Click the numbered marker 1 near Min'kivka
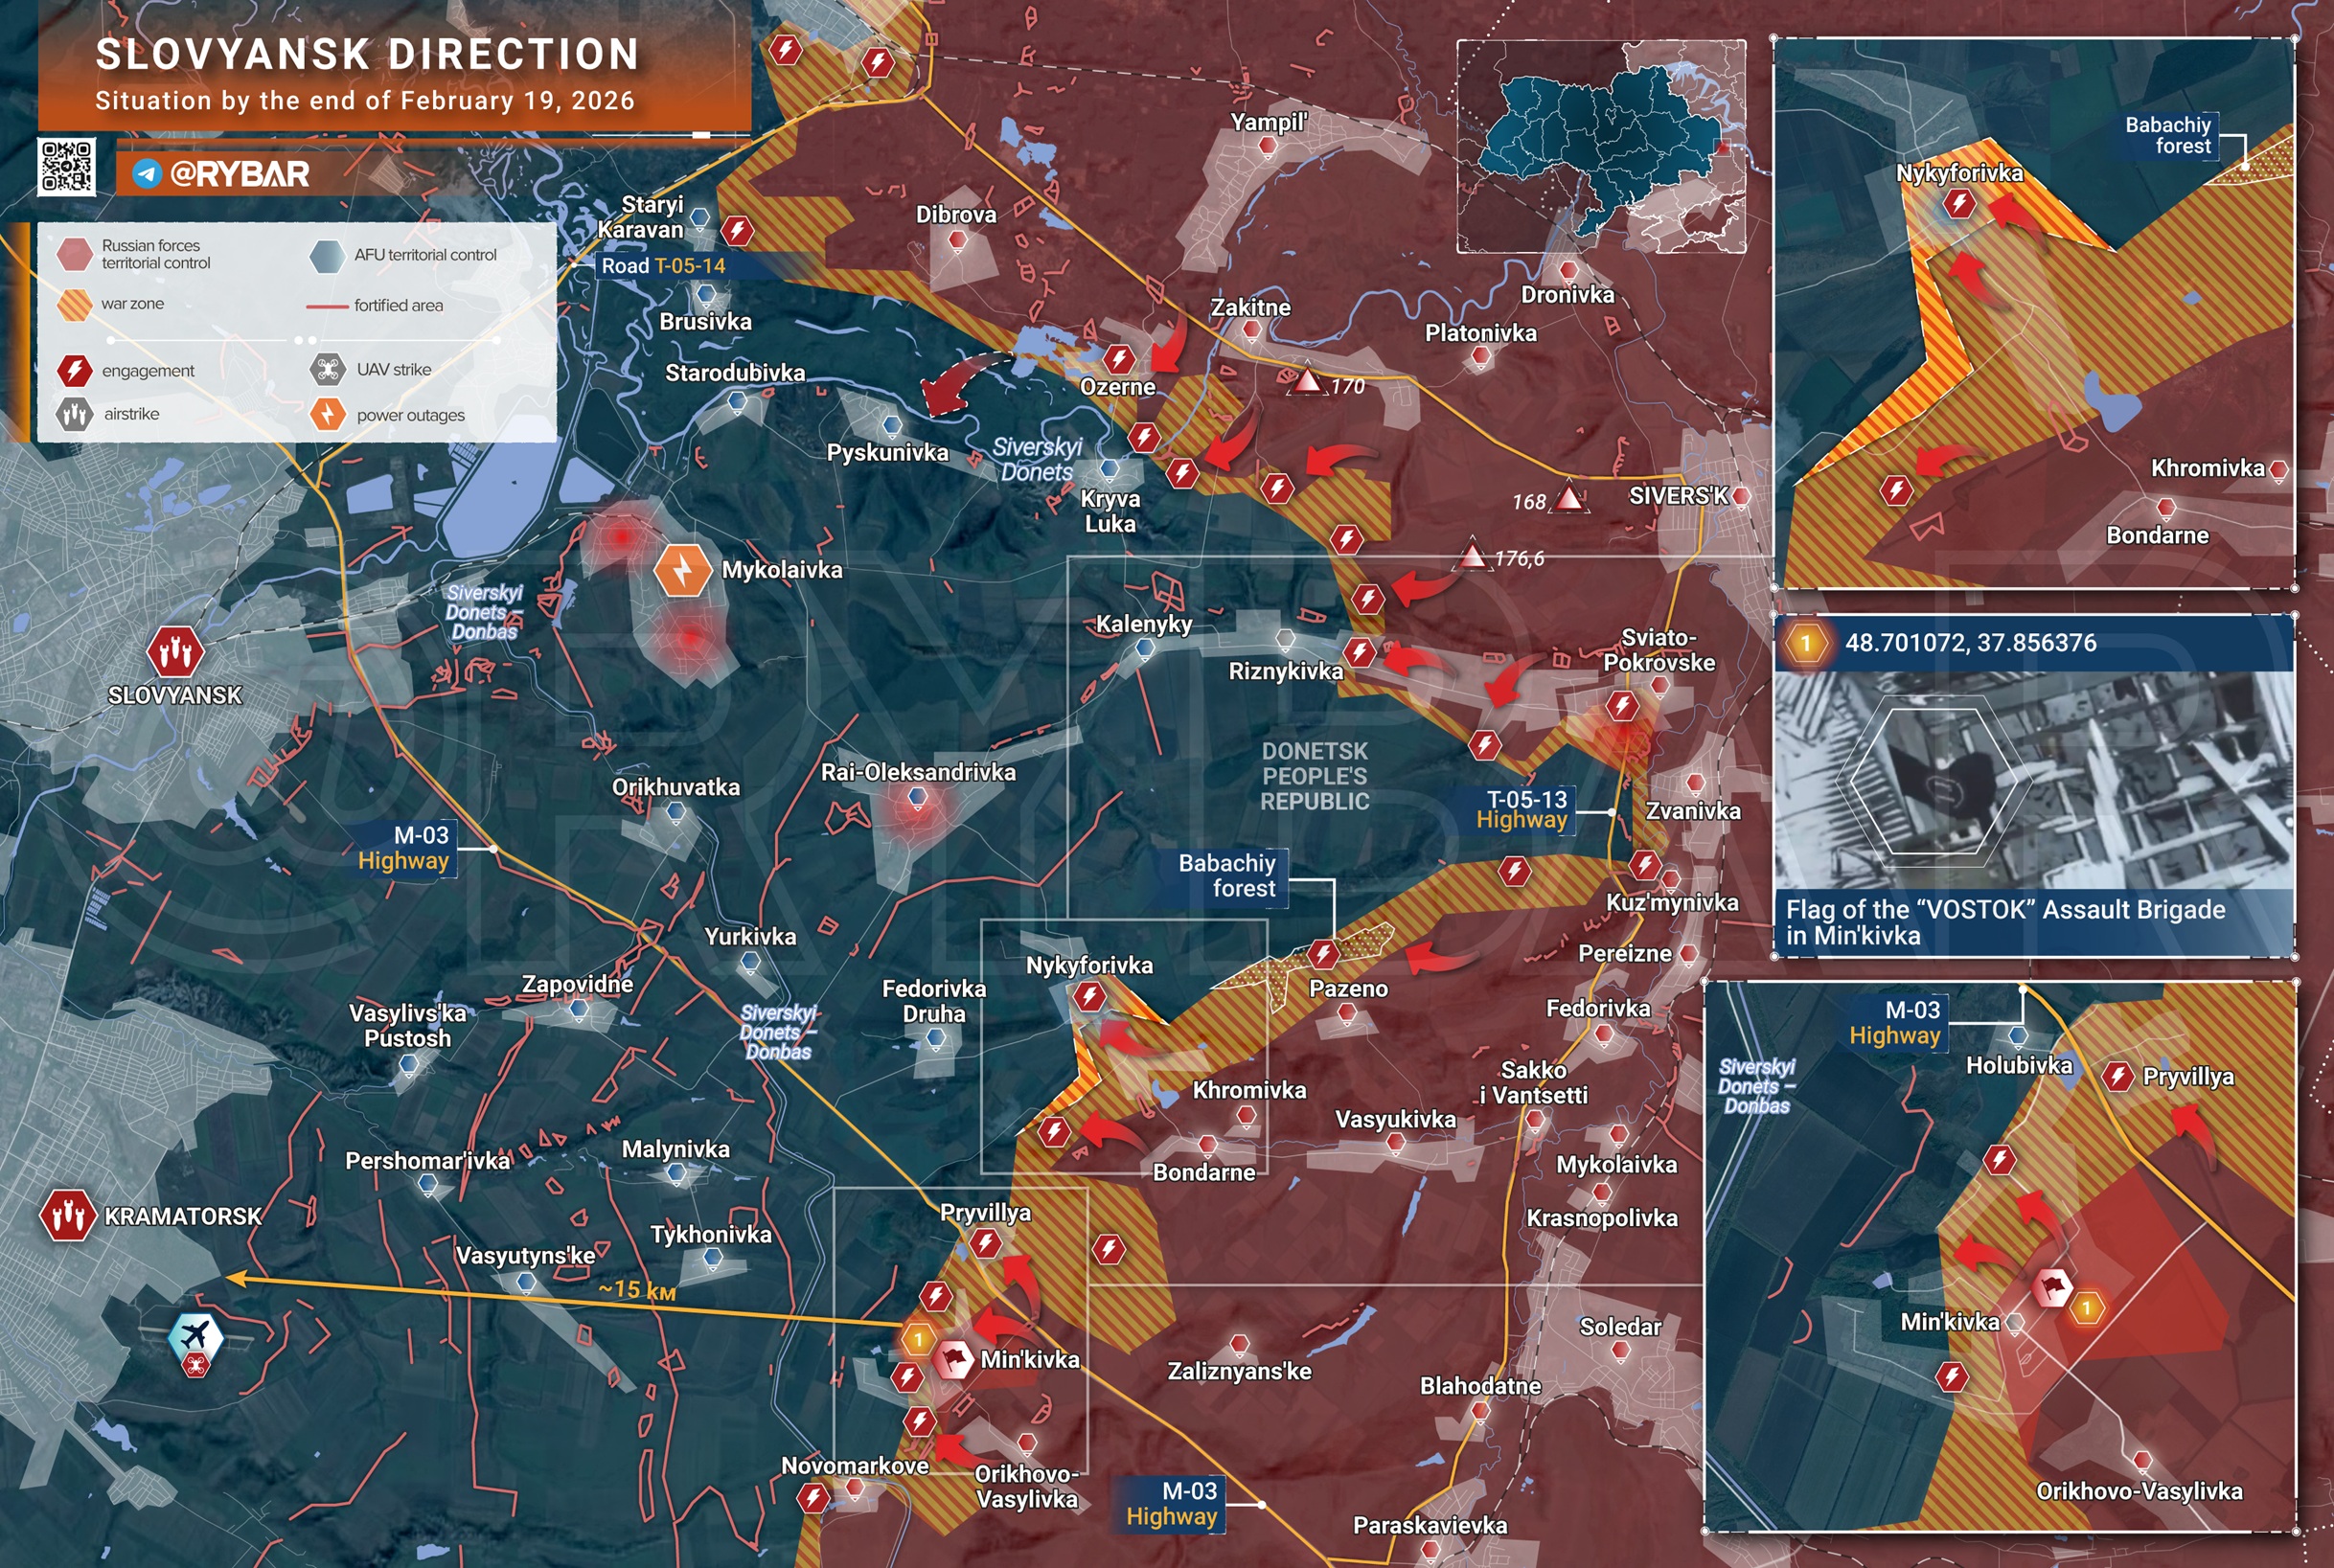The height and width of the screenshot is (1568, 2334). [x=918, y=1338]
